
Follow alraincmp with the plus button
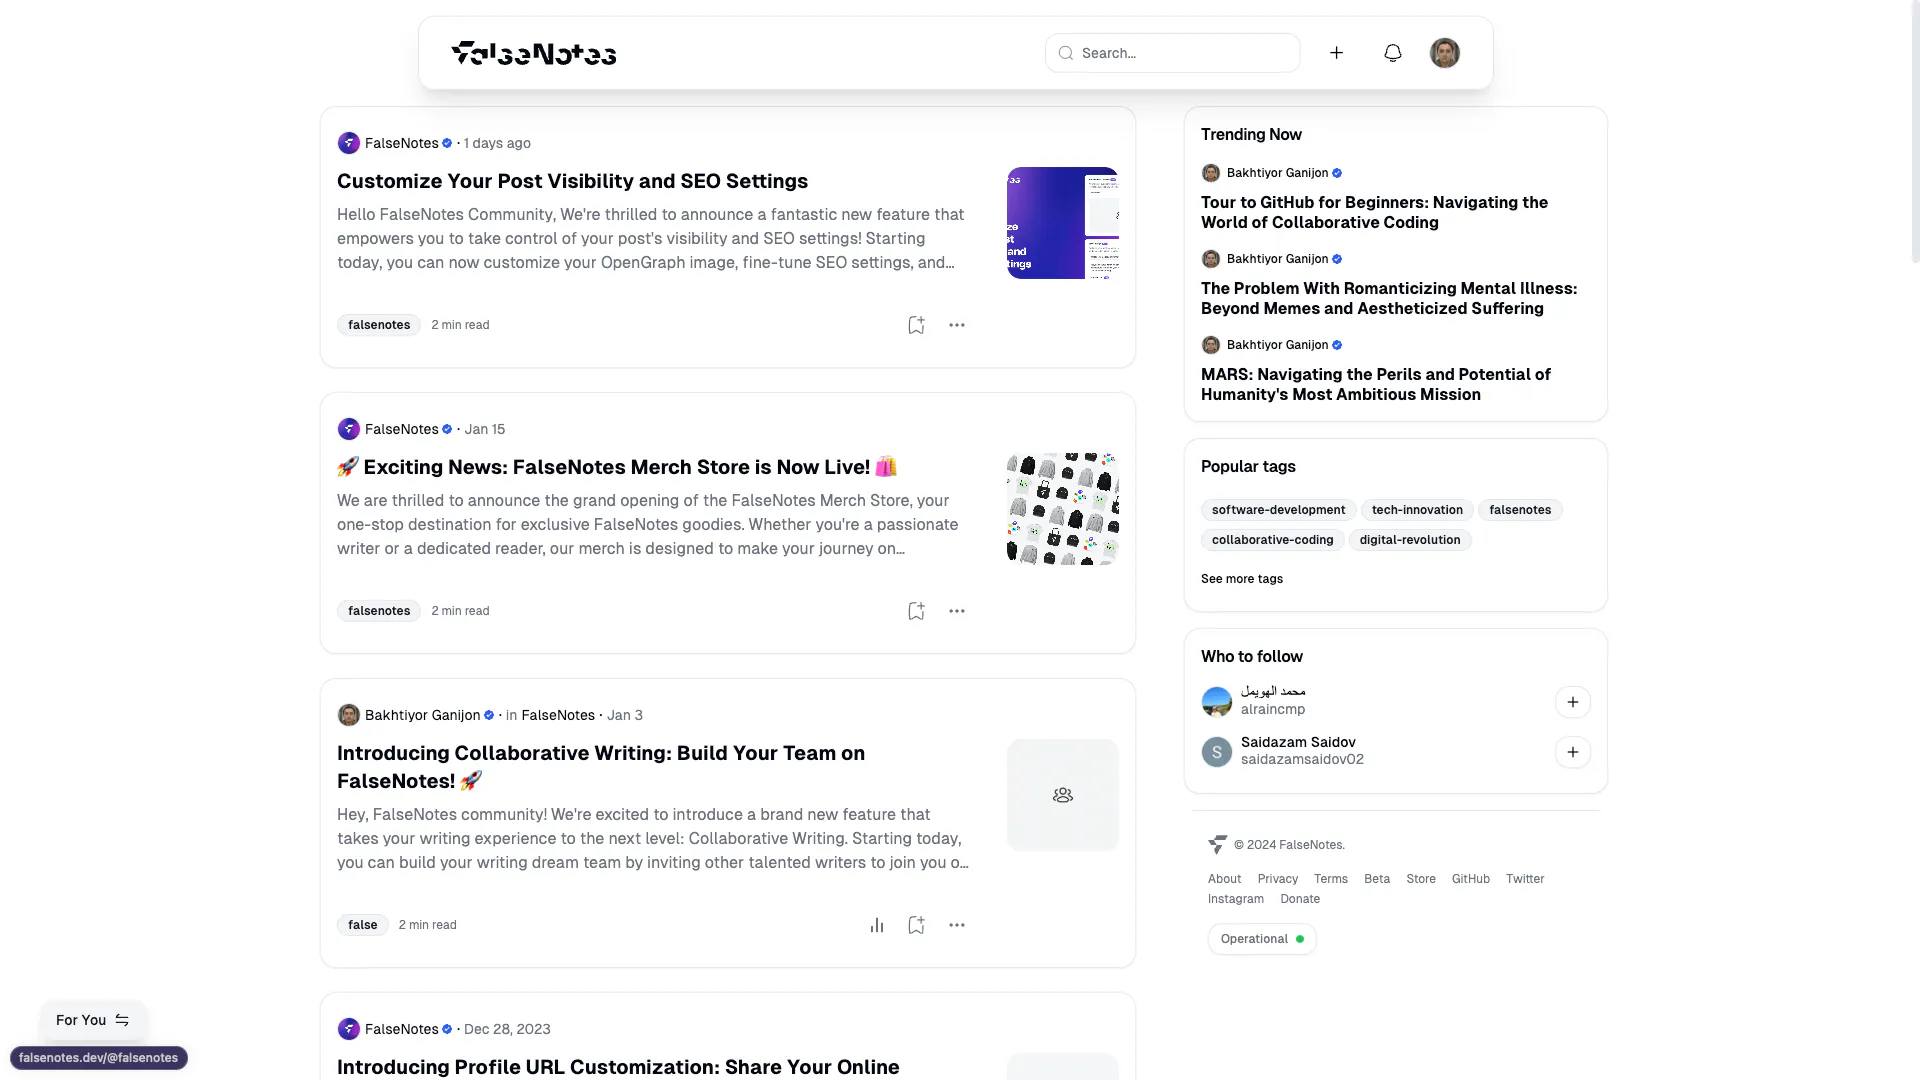pos(1573,702)
